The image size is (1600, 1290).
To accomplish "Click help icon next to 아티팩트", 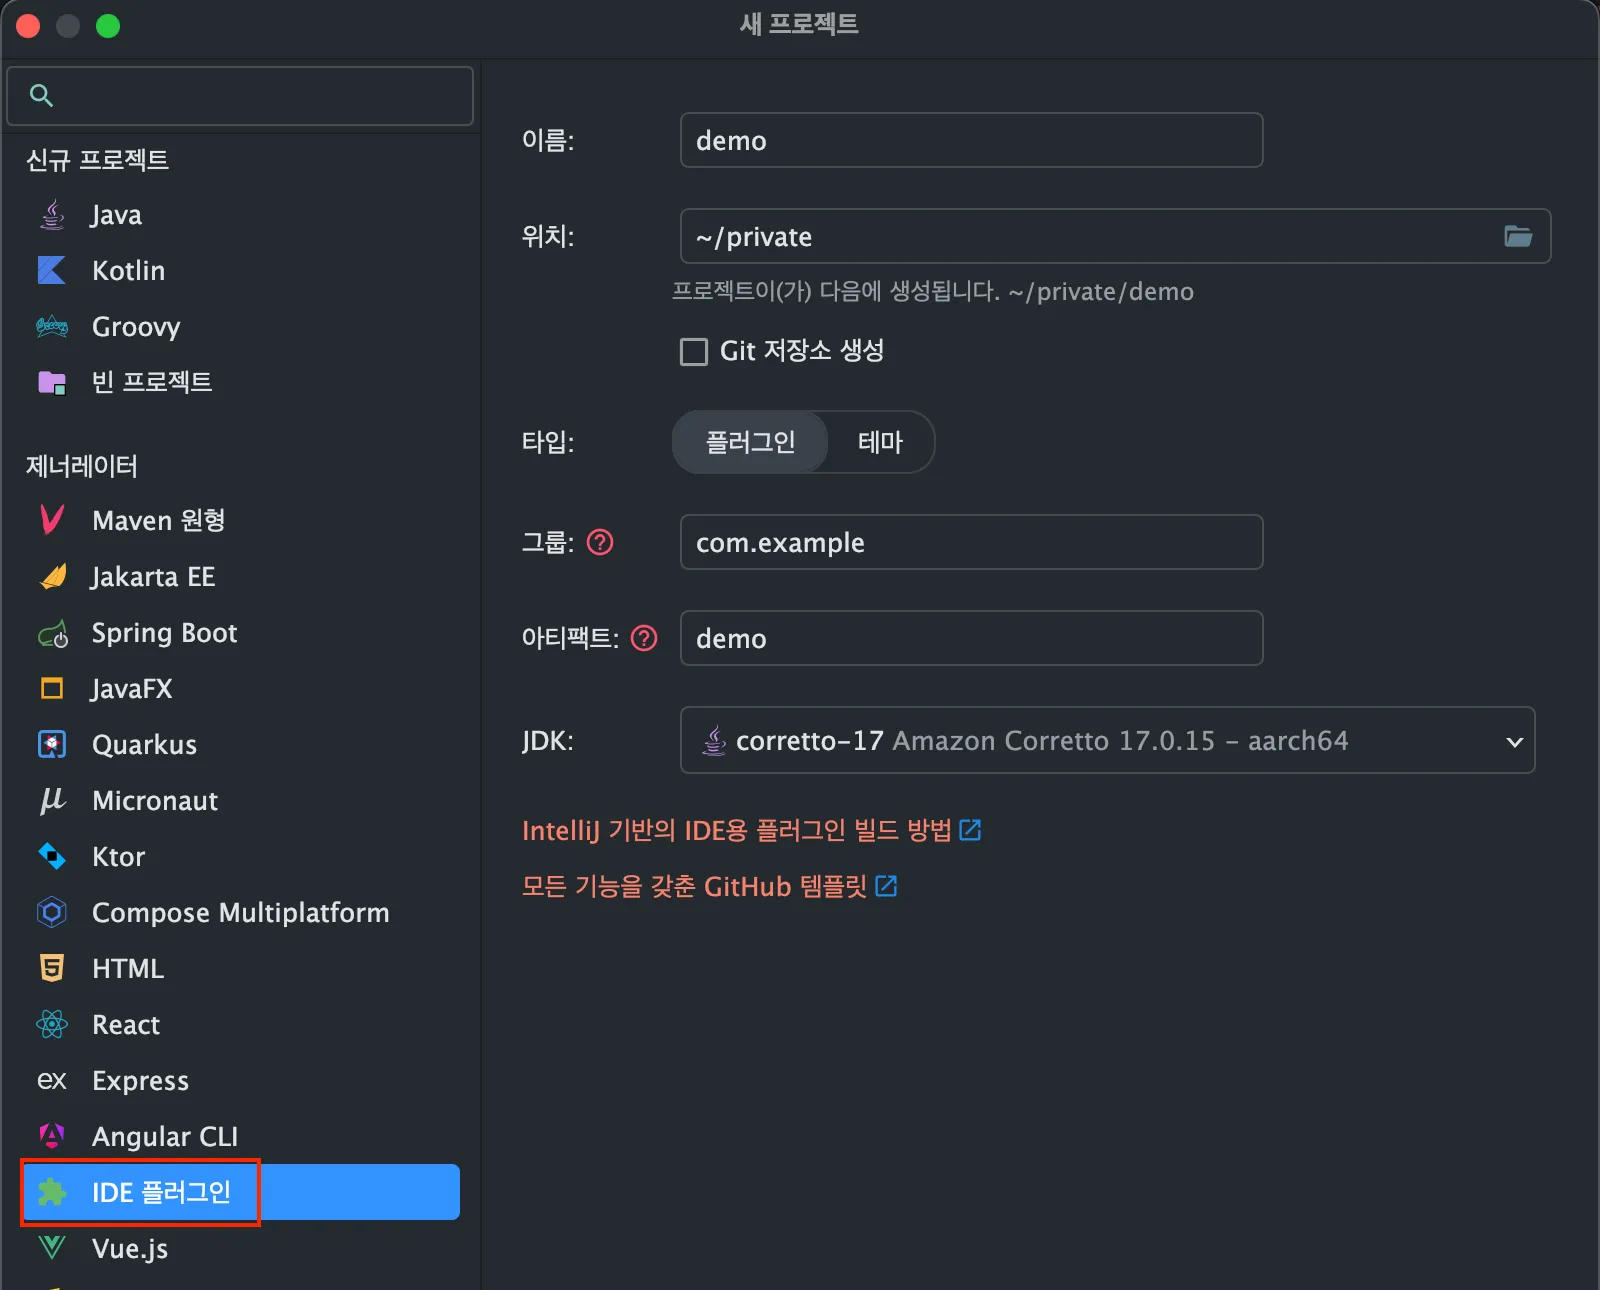I will (x=645, y=638).
